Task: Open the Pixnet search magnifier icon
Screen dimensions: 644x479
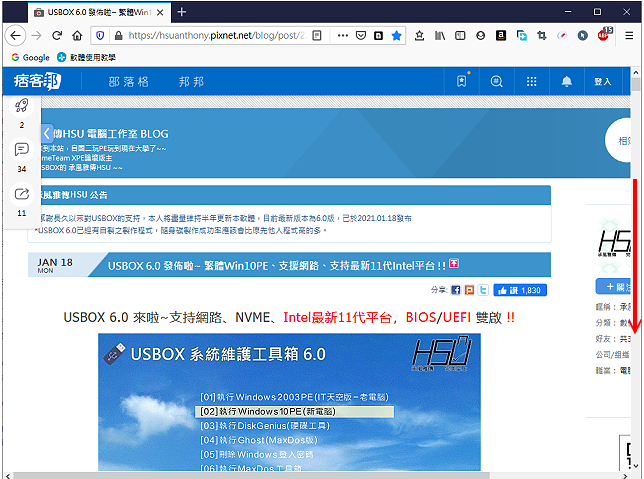Action: tap(497, 81)
